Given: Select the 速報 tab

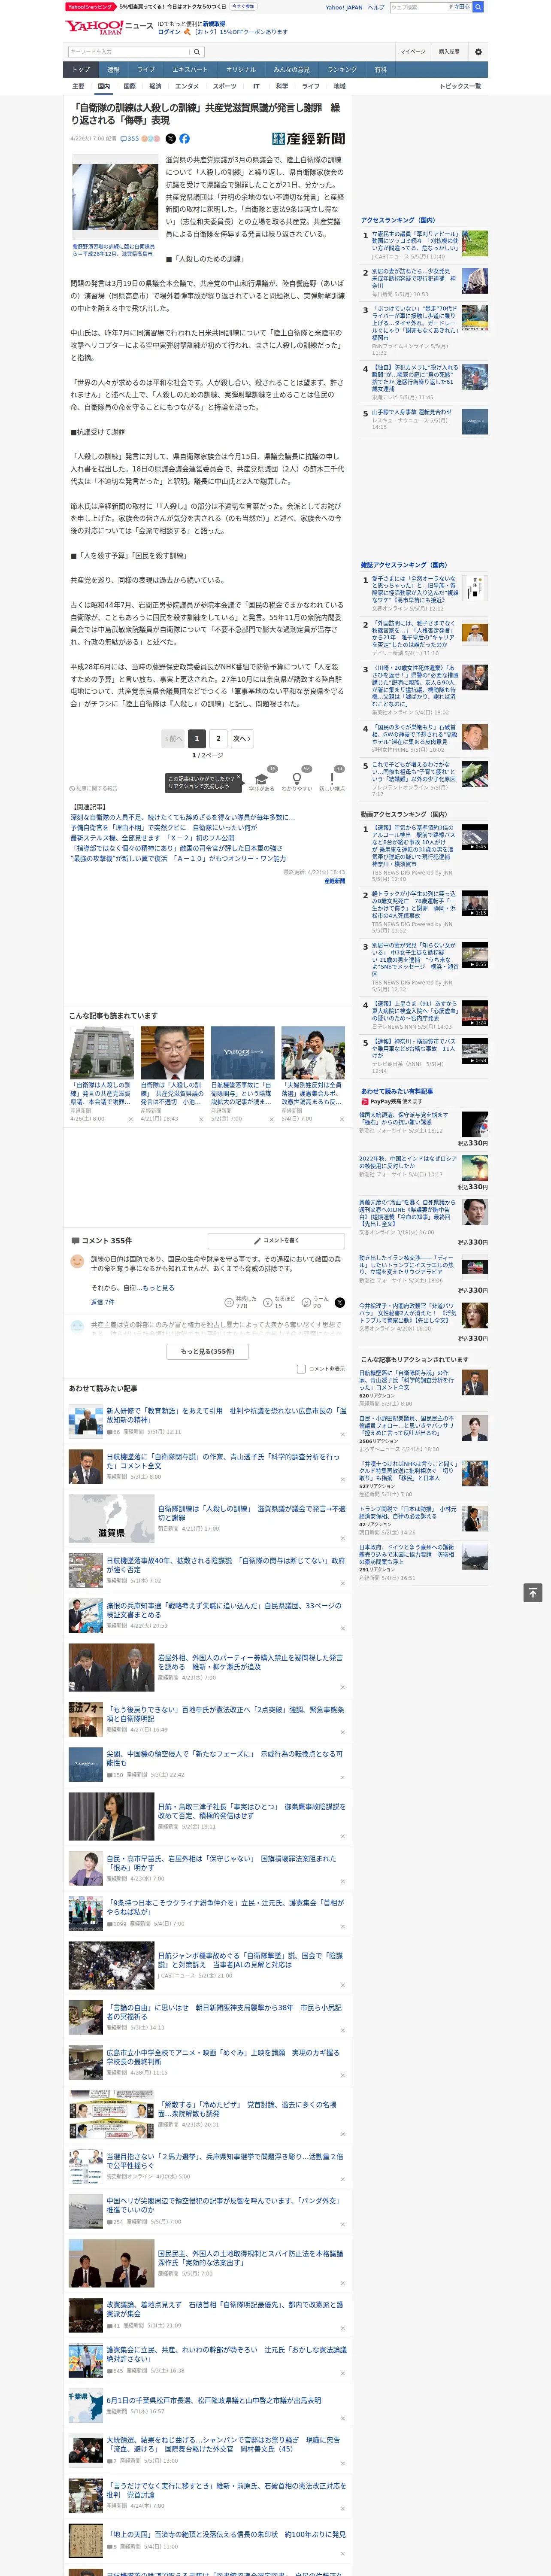Looking at the screenshot, I should pyautogui.click(x=113, y=70).
